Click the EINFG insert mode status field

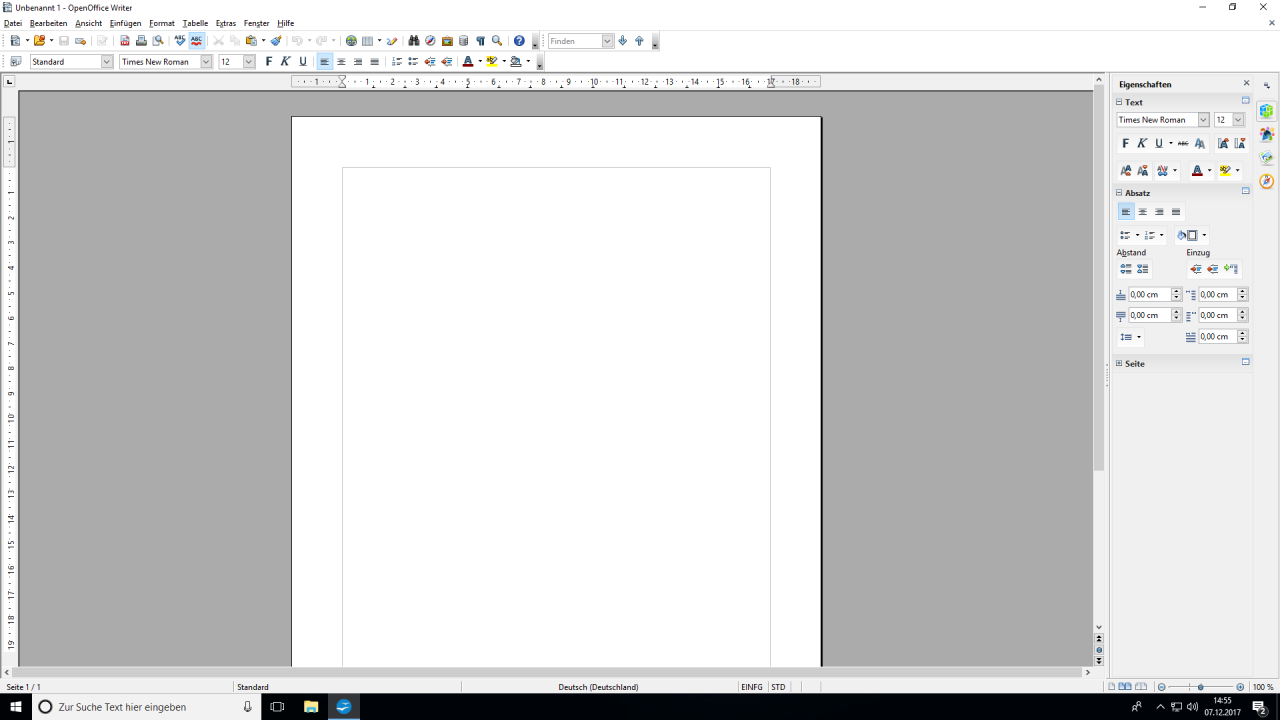click(751, 687)
